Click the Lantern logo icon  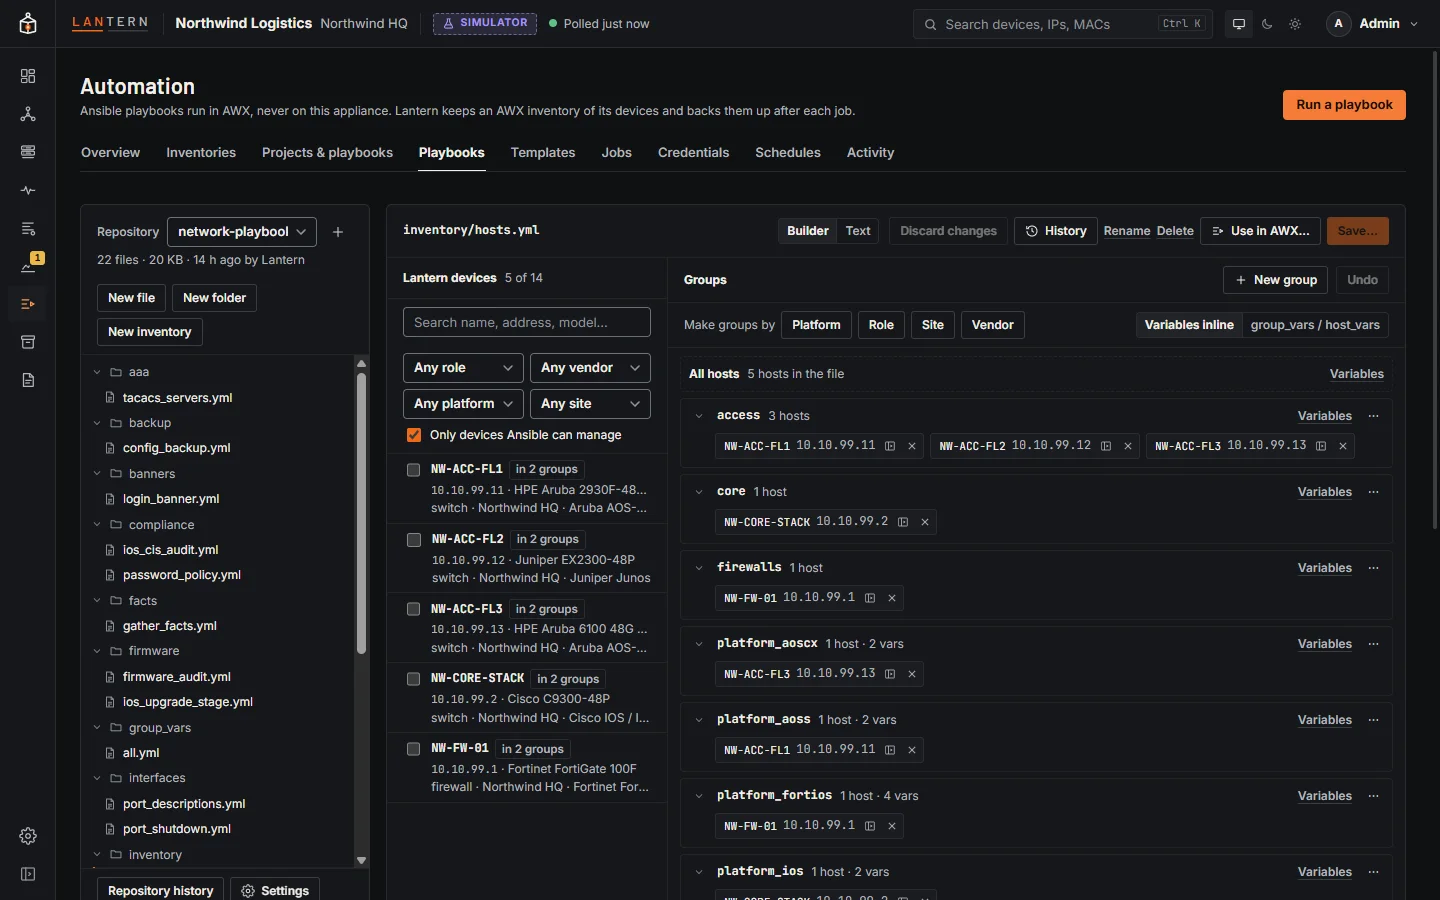[x=28, y=24]
